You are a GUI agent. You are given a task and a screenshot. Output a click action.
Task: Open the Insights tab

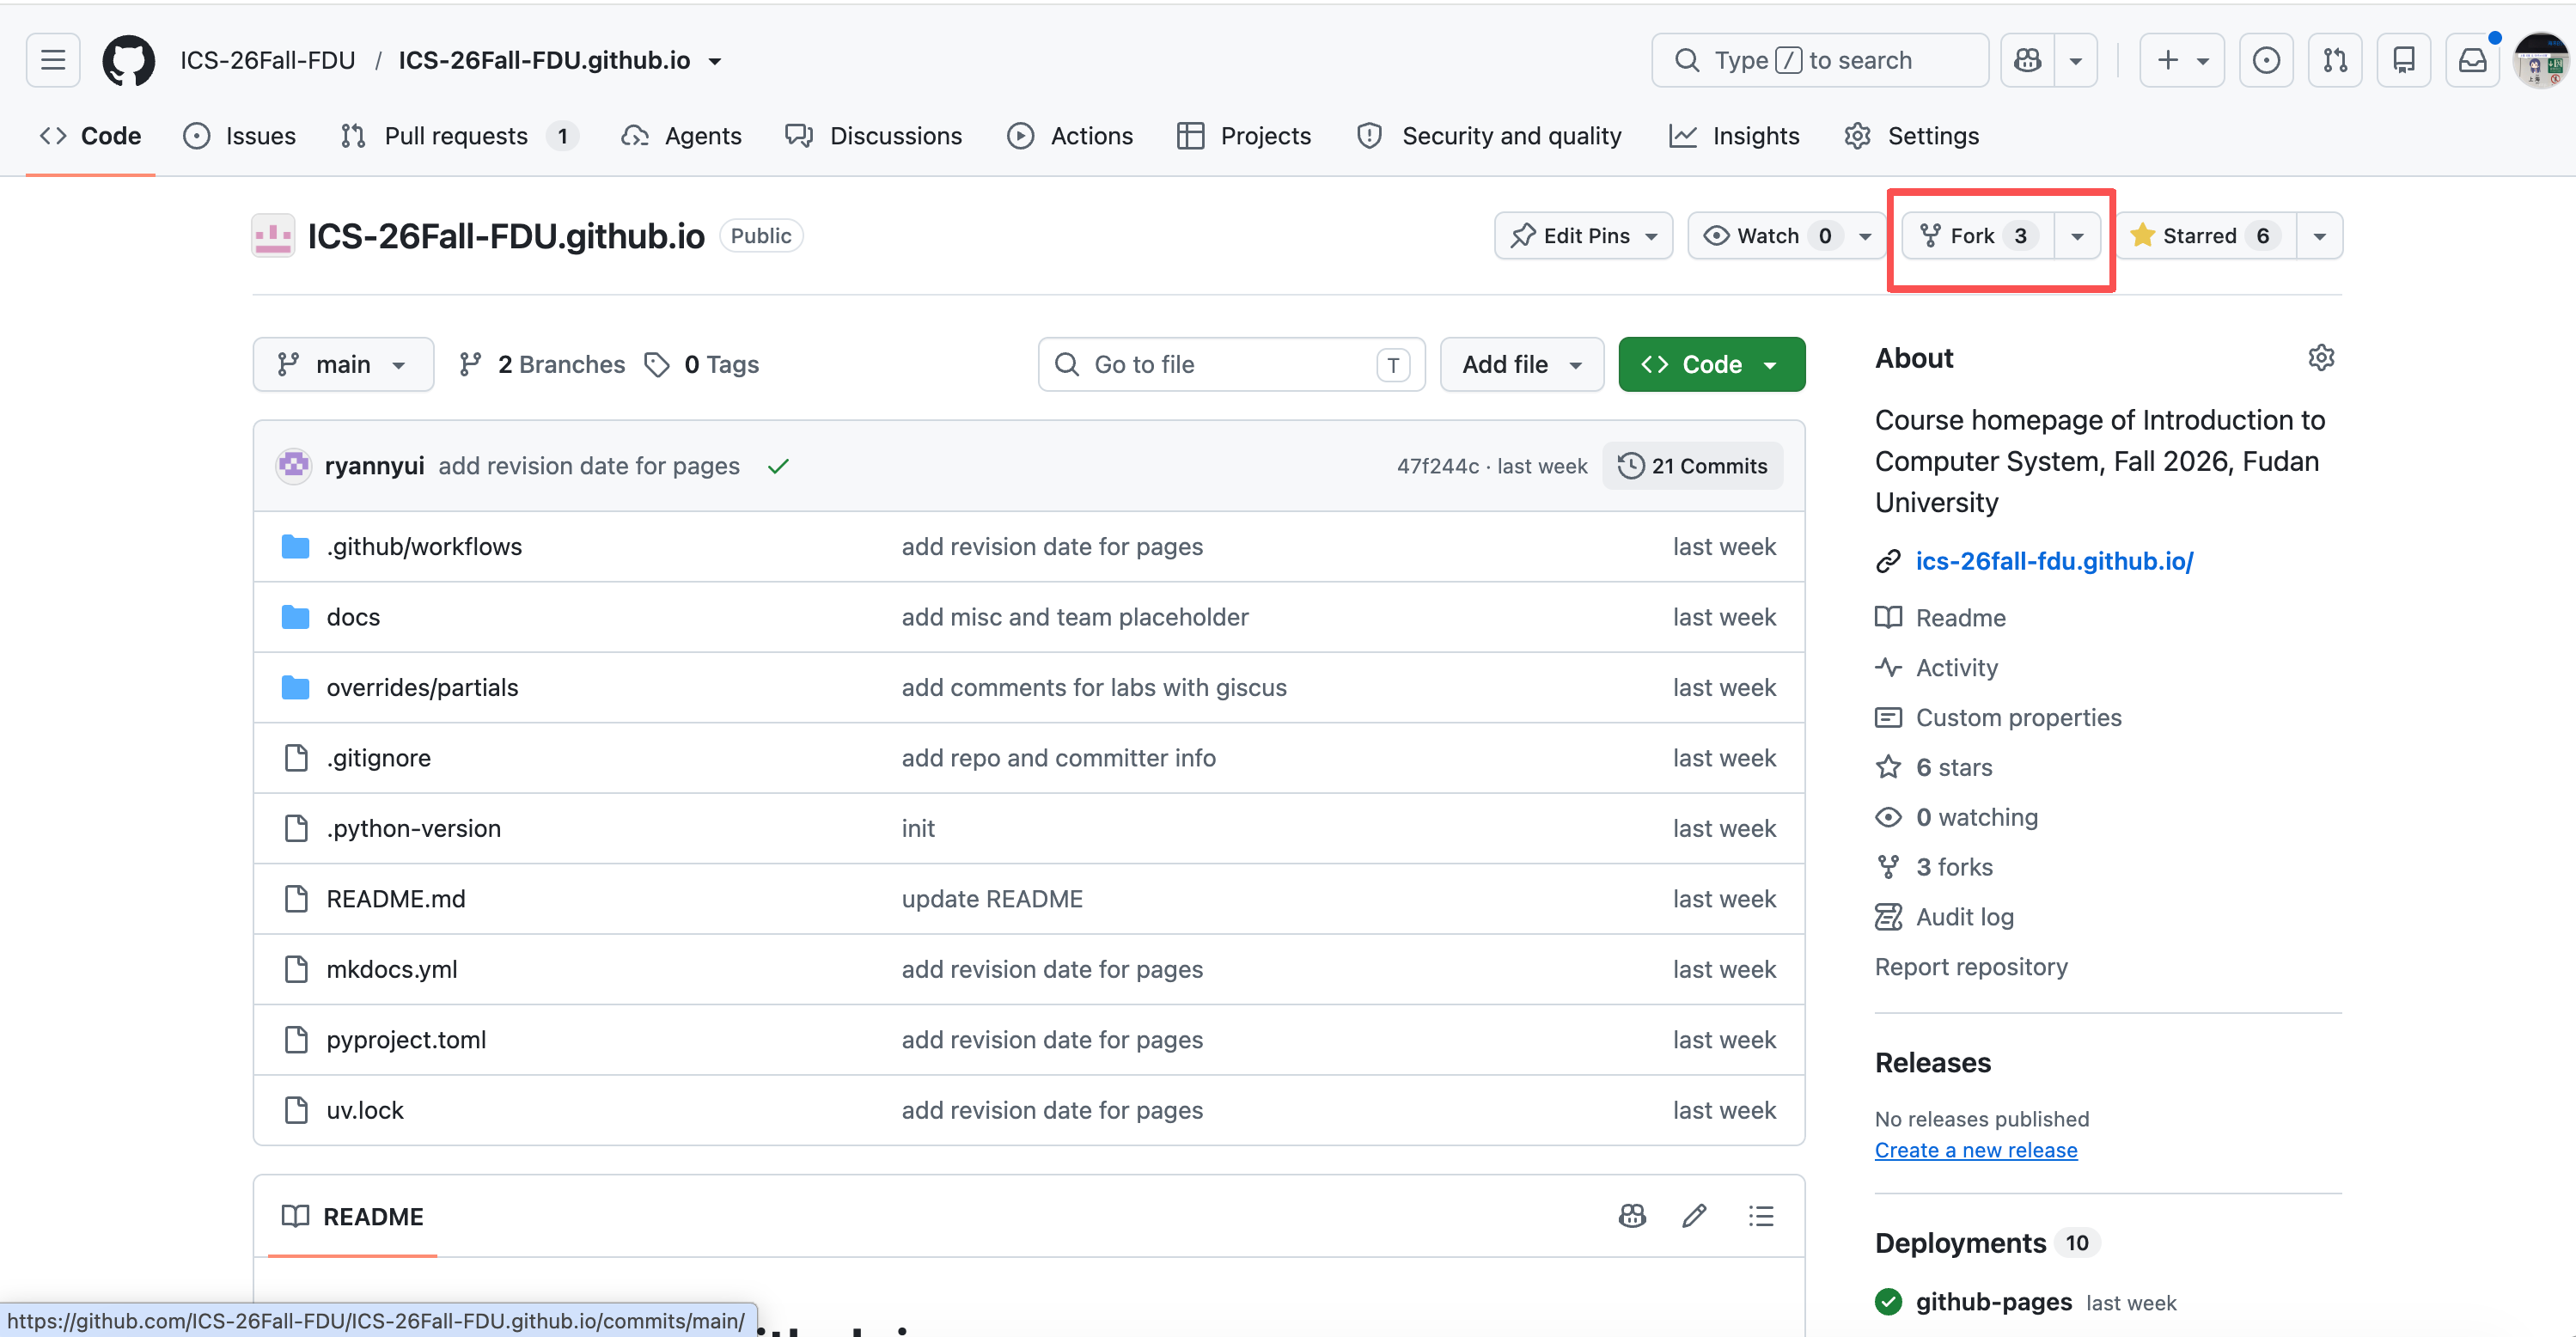1735,136
